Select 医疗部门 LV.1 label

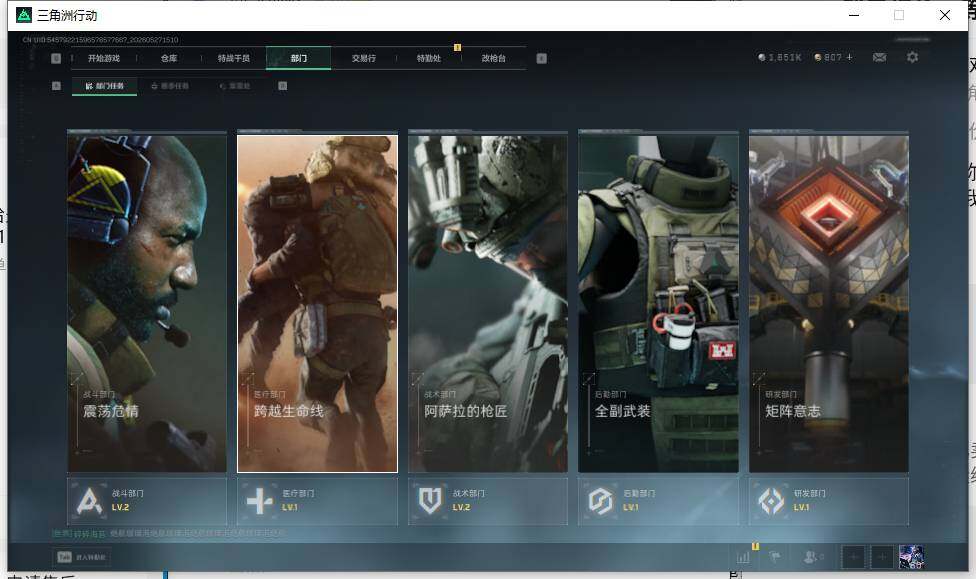click(x=298, y=501)
